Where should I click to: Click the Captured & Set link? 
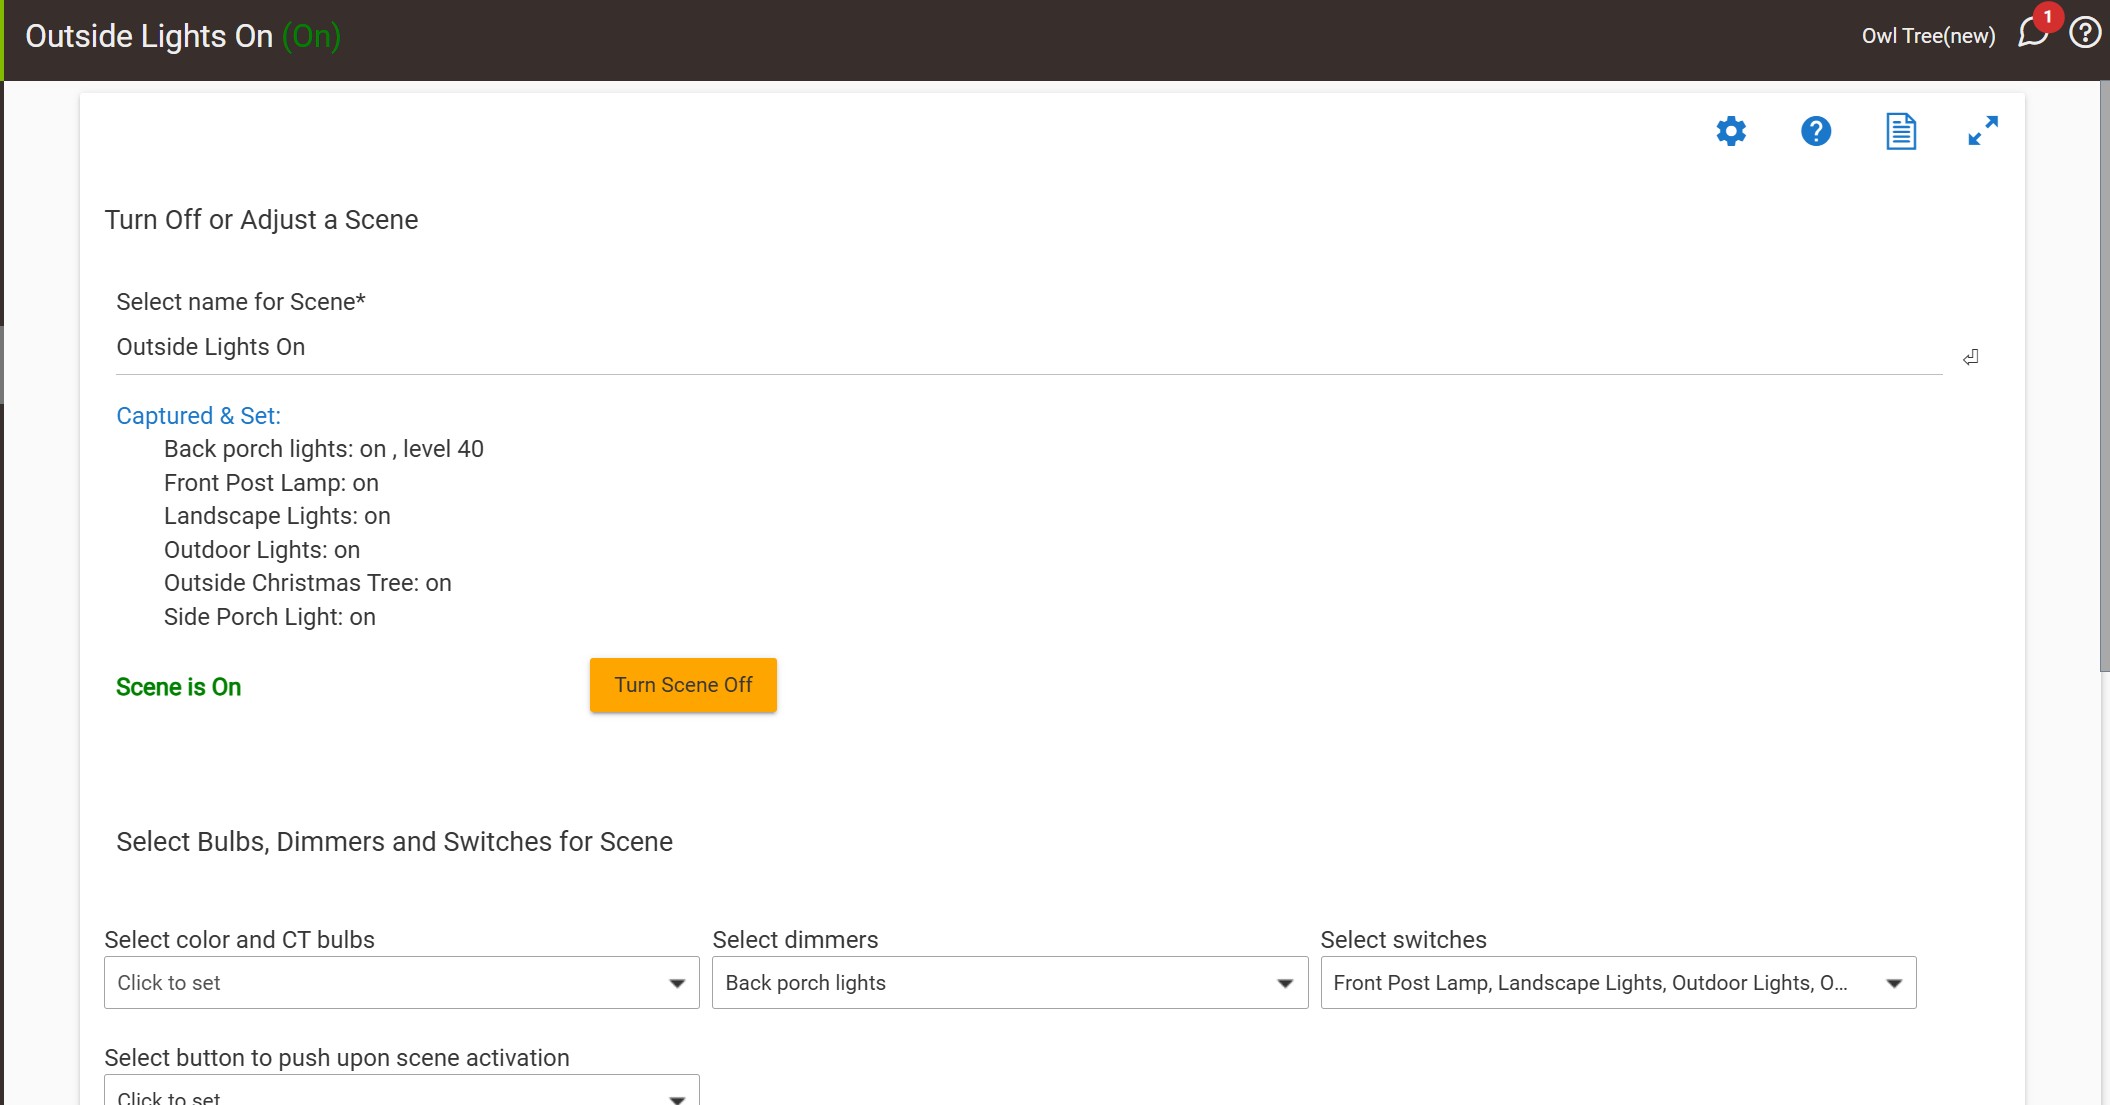tap(198, 416)
